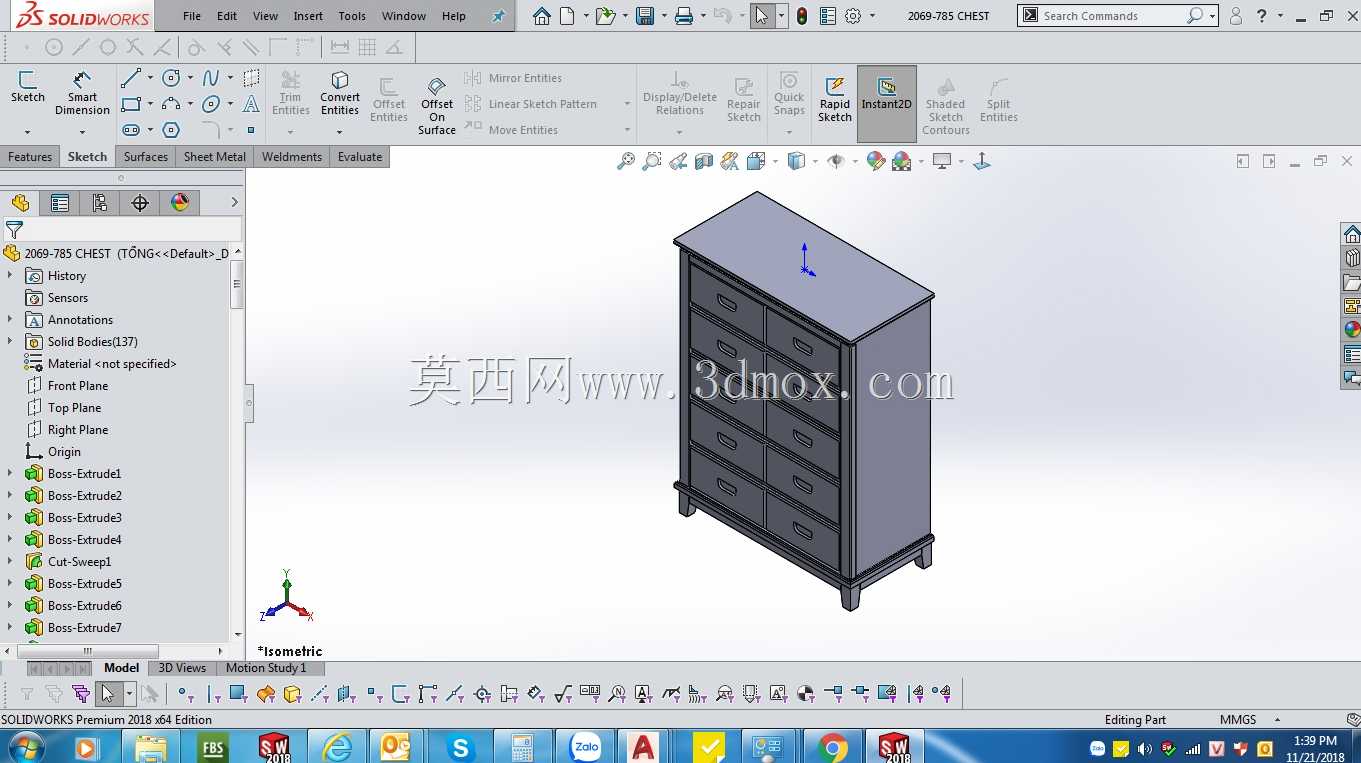Open the DisplayManager color ball tab
The width and height of the screenshot is (1361, 763).
coord(180,203)
